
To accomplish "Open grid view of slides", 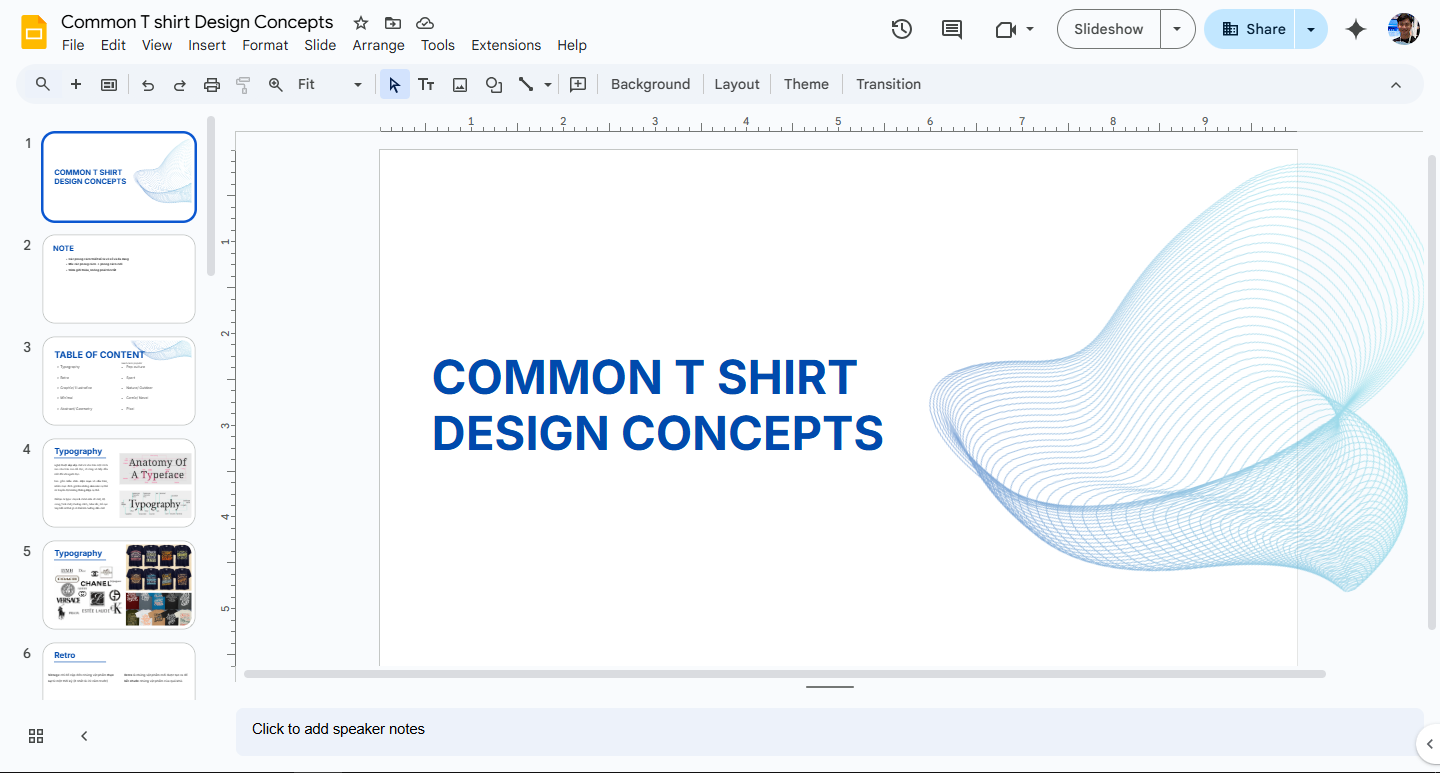I will (x=36, y=736).
